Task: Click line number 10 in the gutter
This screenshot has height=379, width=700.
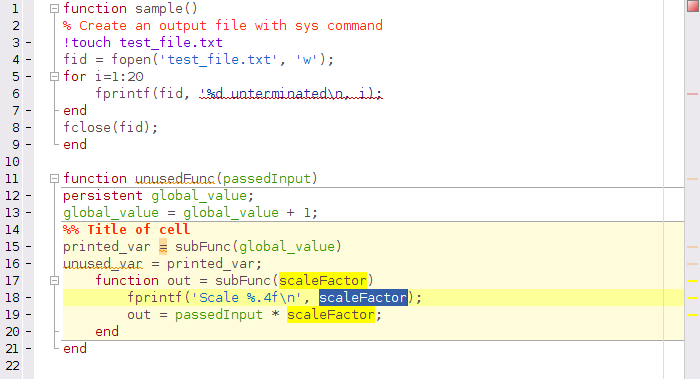Action: pos(12,162)
